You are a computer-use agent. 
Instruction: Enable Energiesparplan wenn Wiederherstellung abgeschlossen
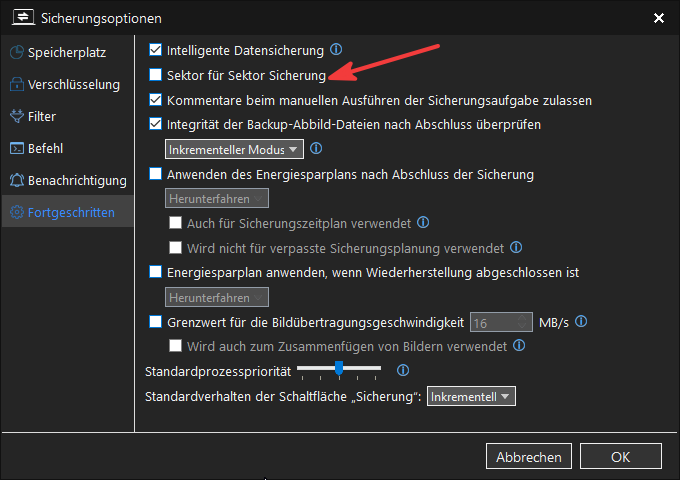[x=155, y=272]
